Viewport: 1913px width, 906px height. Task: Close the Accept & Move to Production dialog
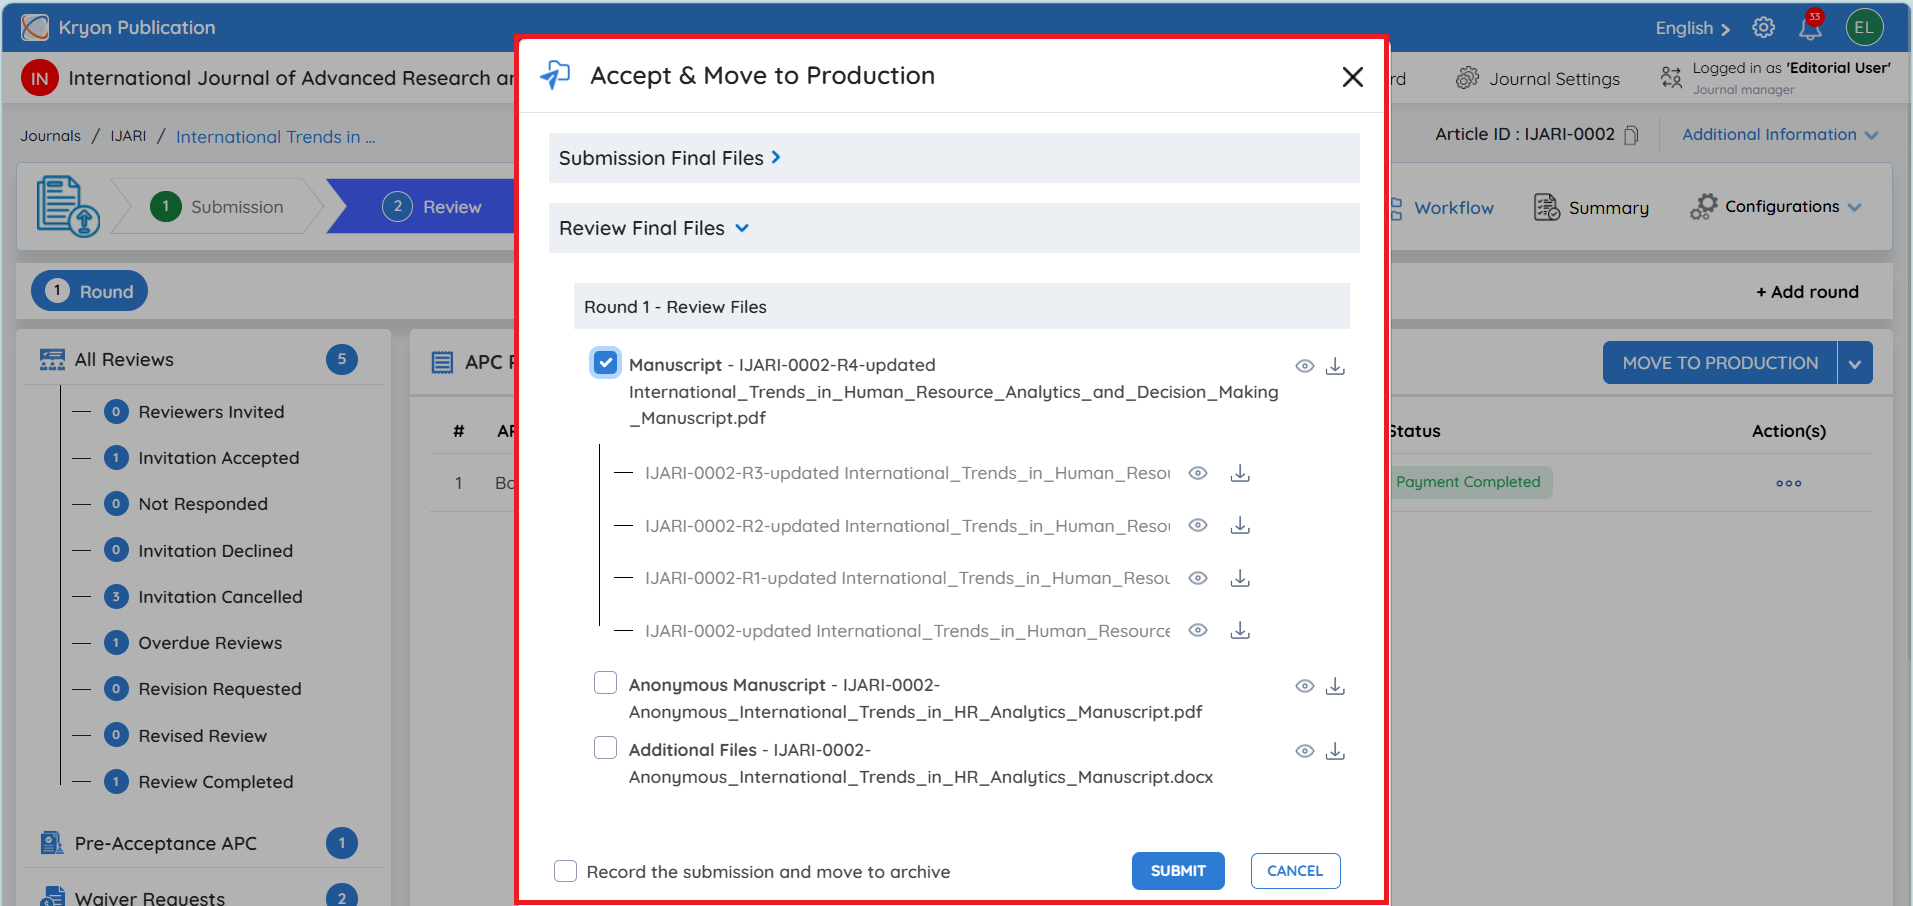(1353, 77)
